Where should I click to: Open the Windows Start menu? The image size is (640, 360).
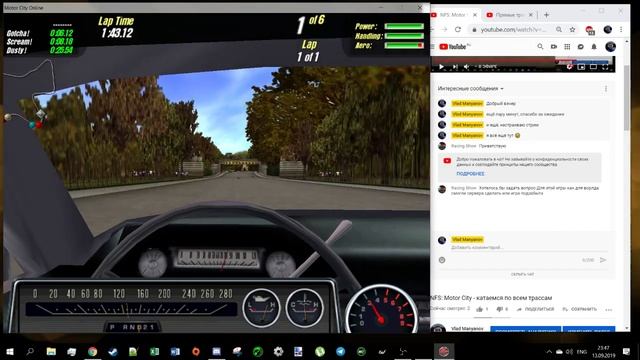[9, 351]
